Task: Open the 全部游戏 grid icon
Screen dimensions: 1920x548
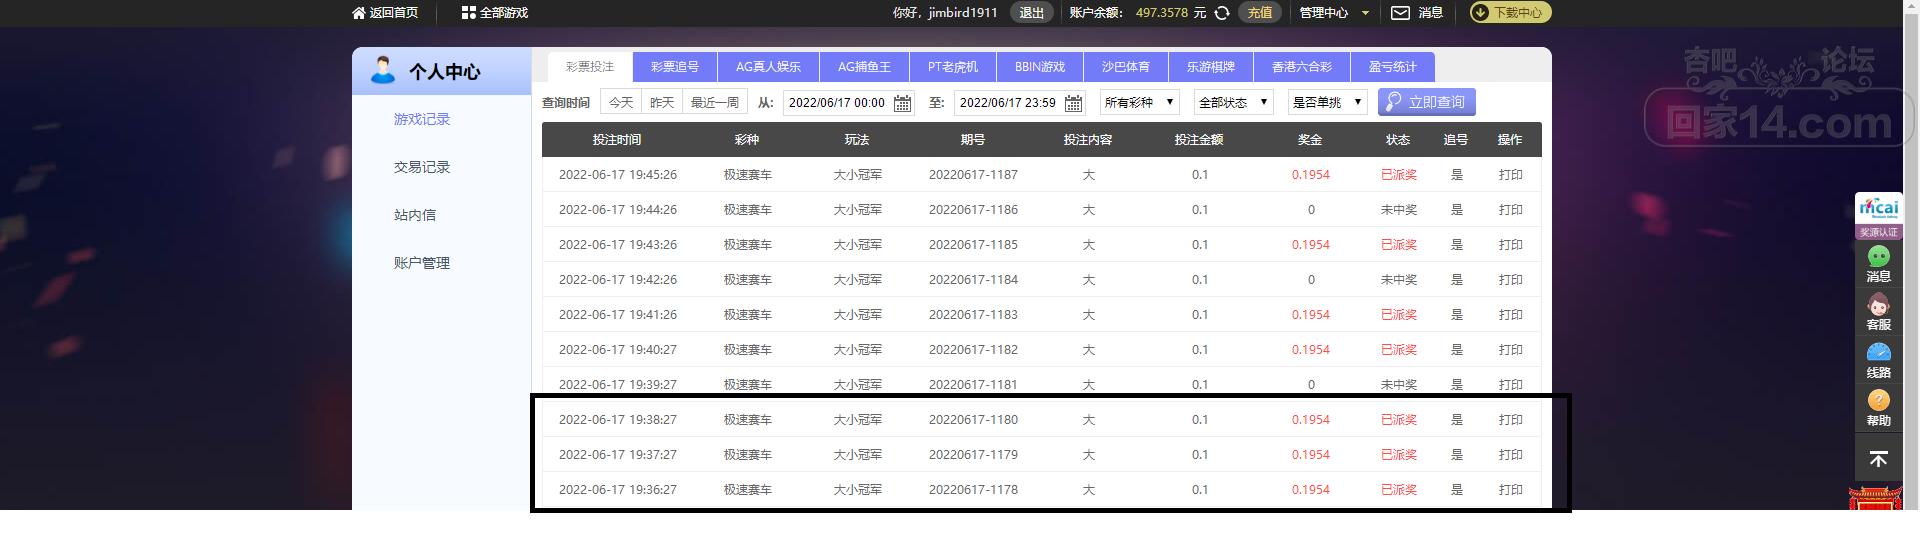Action: click(468, 13)
